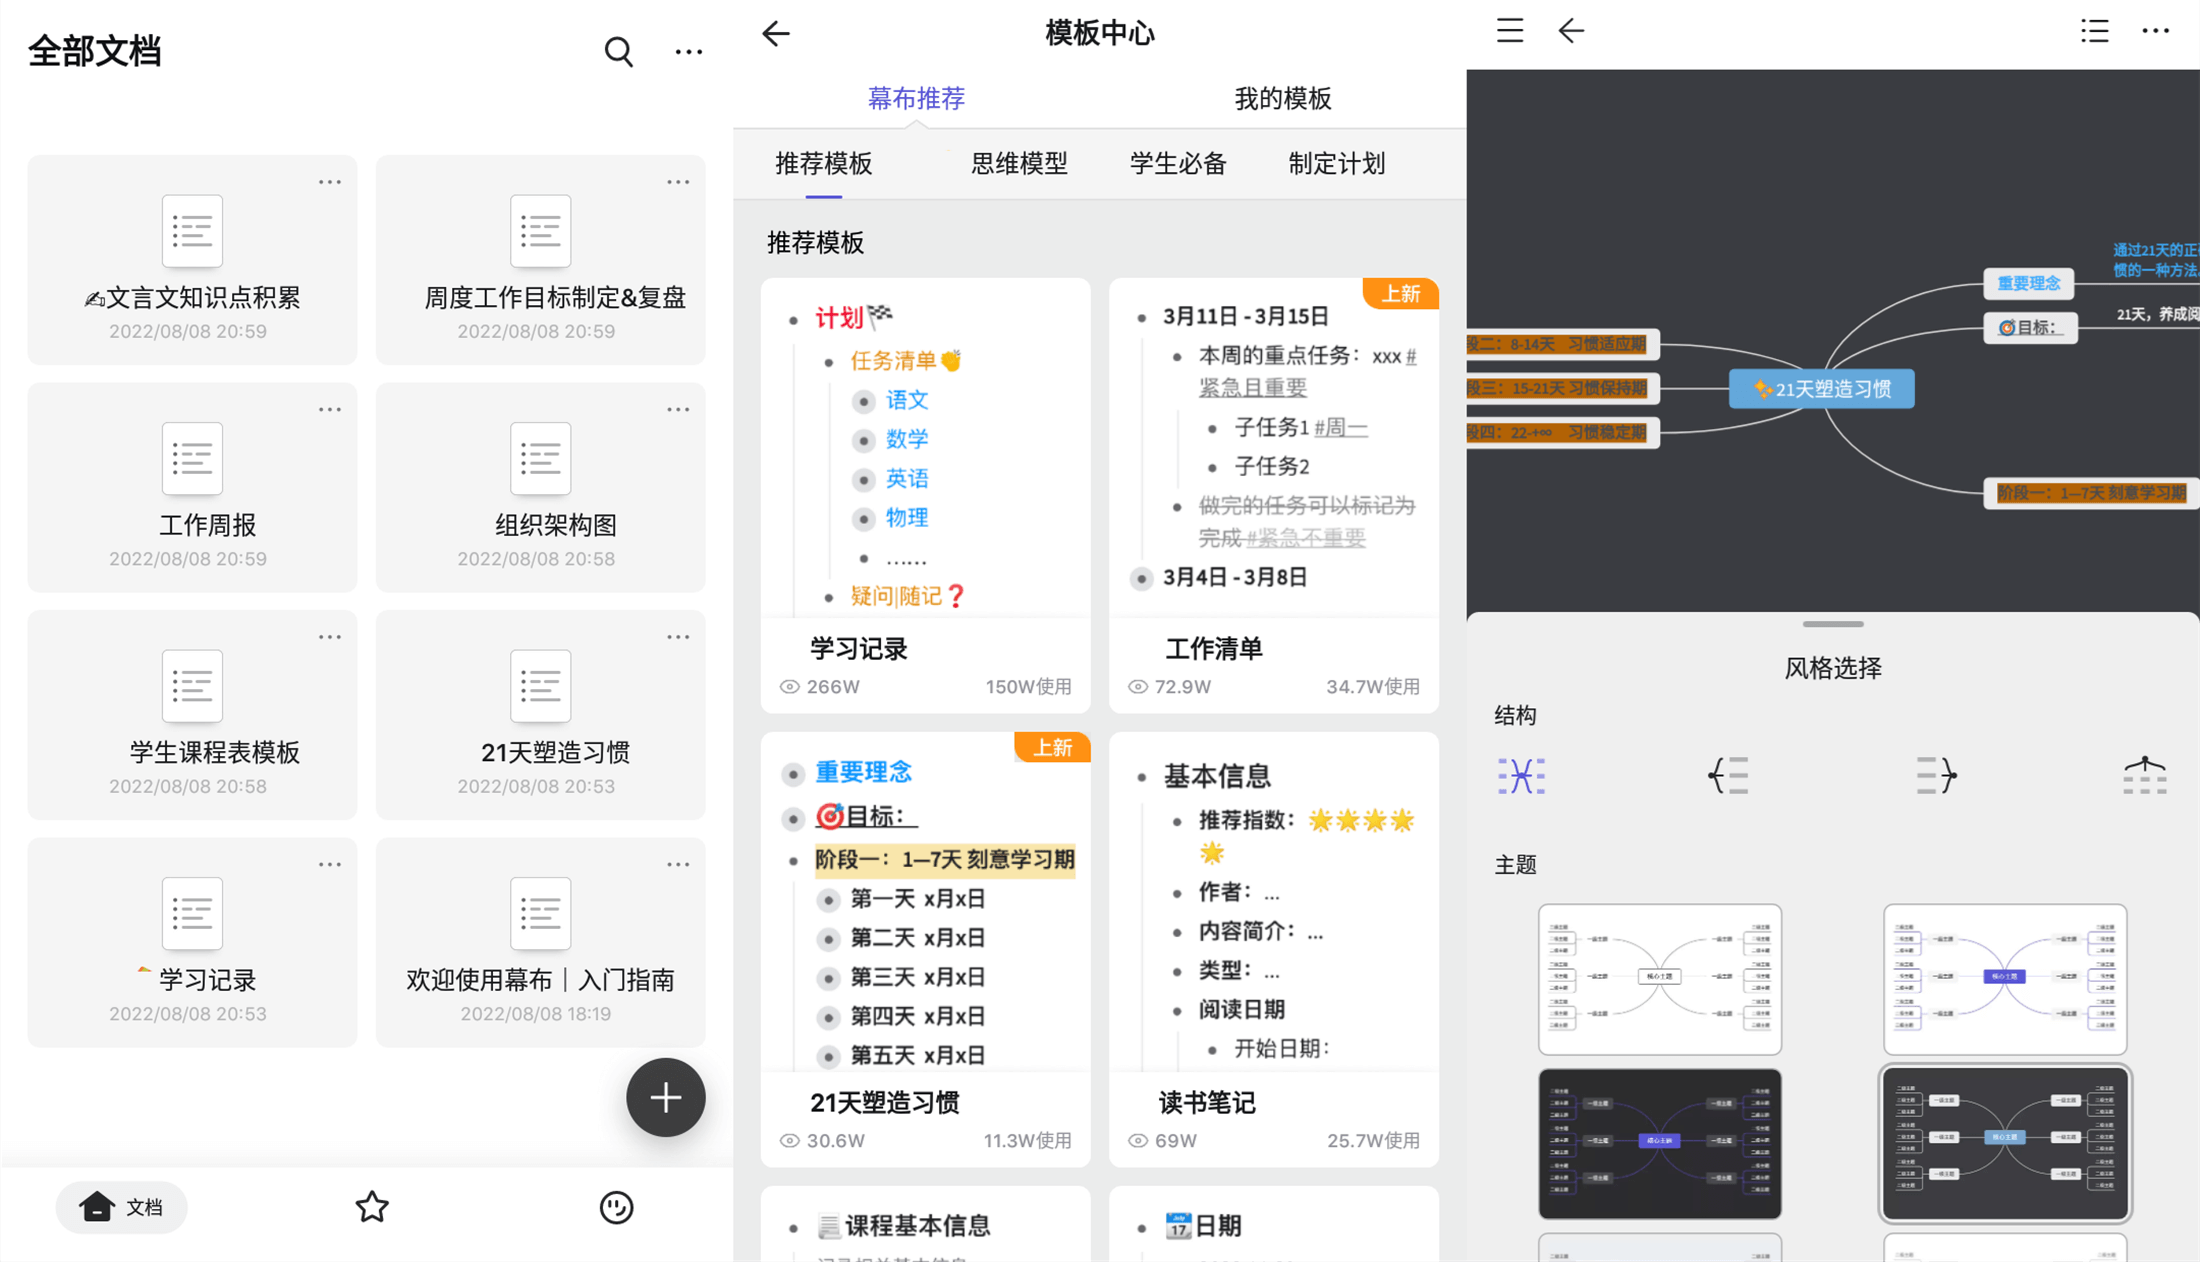This screenshot has height=1262, width=2200.
Task: Open more options for 组织架构图 document
Action: point(678,409)
